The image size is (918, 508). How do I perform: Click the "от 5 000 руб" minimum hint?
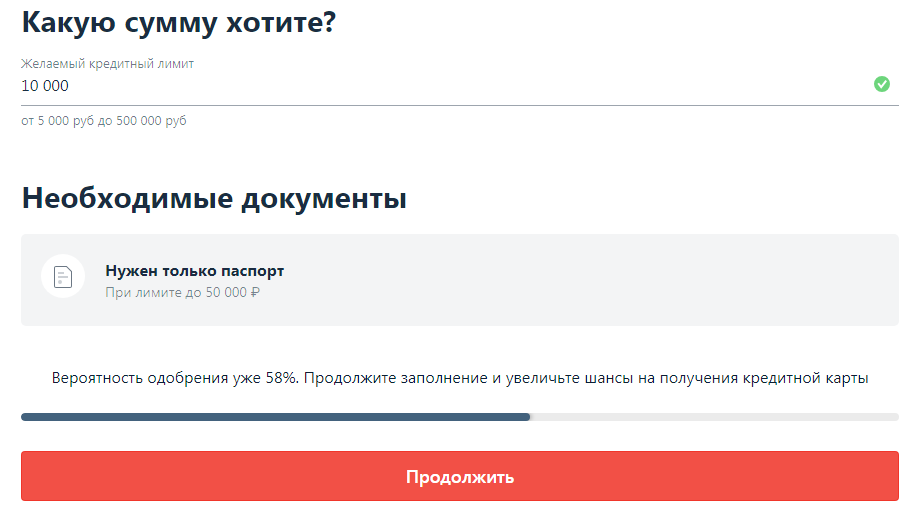coord(57,121)
